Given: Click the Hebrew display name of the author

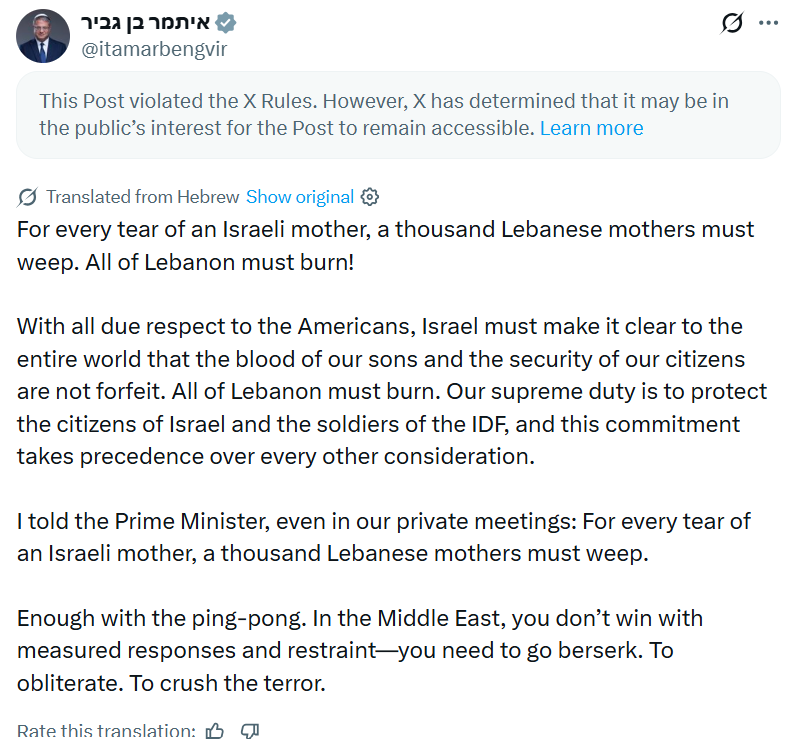Looking at the screenshot, I should click(x=146, y=23).
